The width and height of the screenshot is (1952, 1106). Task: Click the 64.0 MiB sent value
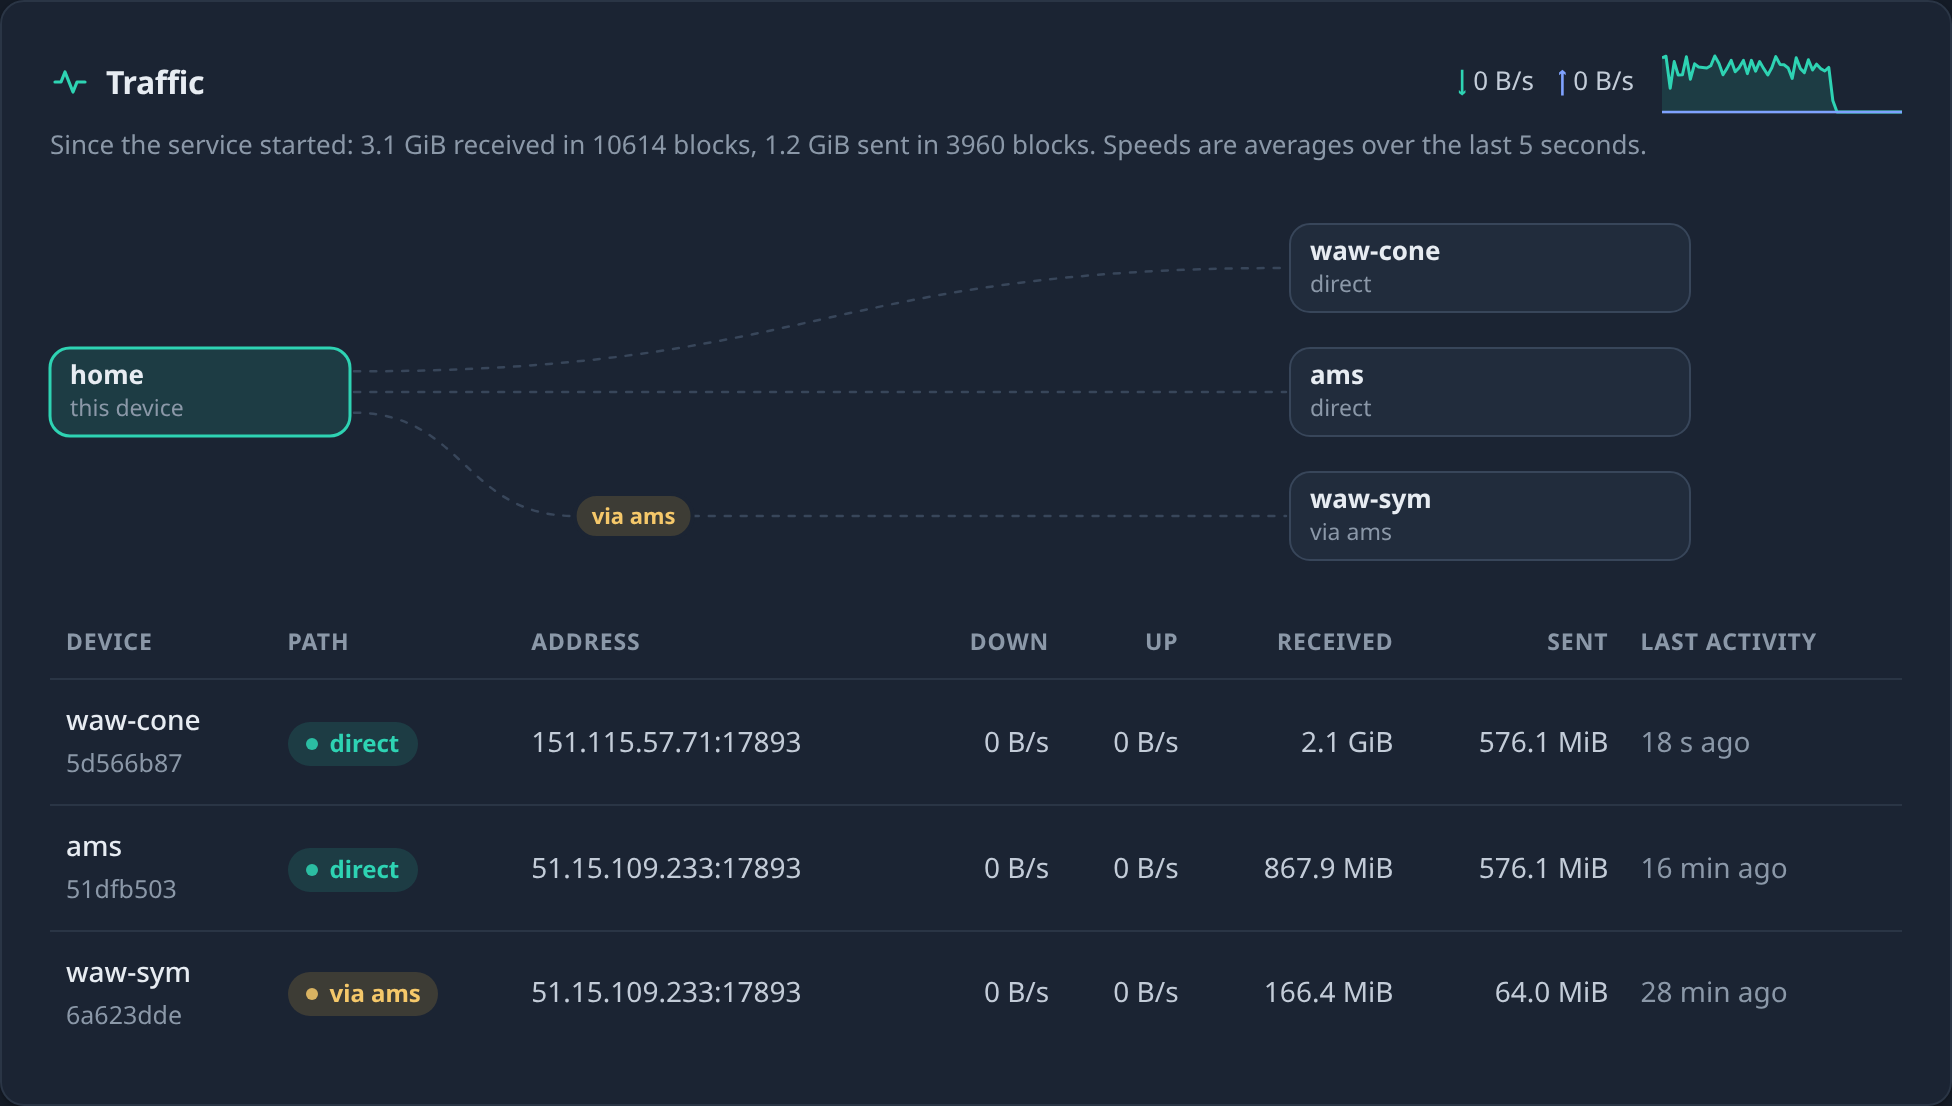point(1551,992)
